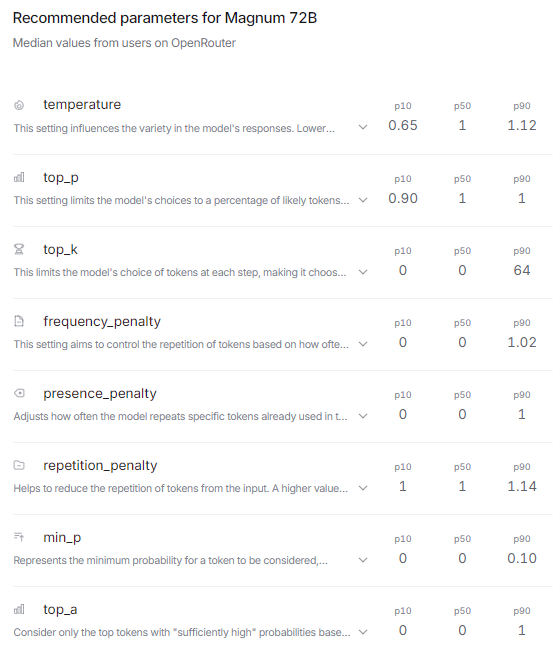The width and height of the screenshot is (559, 672).
Task: Click the top_k p90 value 64
Action: coord(522,270)
